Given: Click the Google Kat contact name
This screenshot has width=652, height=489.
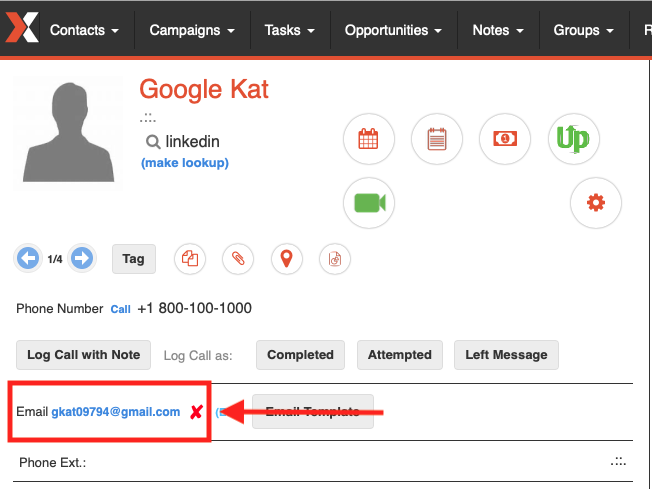Looking at the screenshot, I should [204, 89].
